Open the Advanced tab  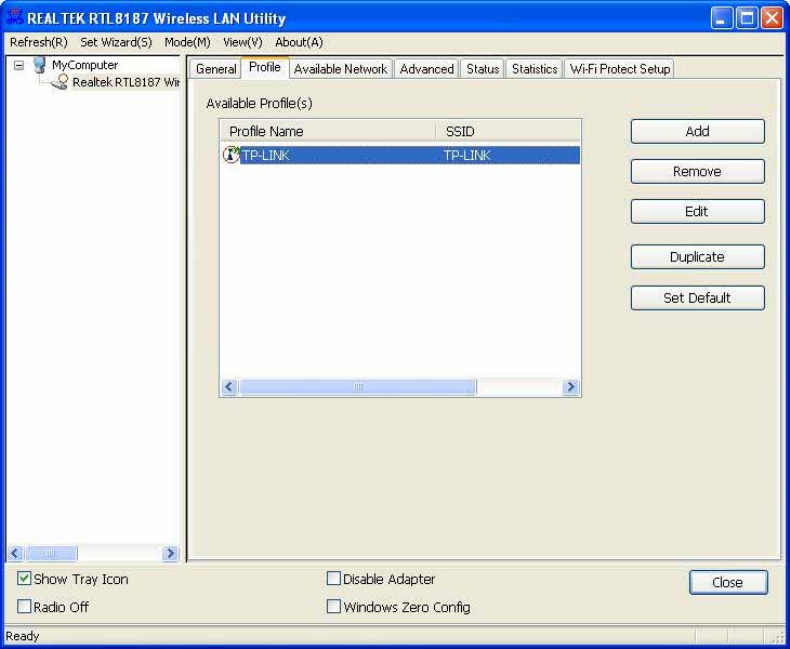427,69
